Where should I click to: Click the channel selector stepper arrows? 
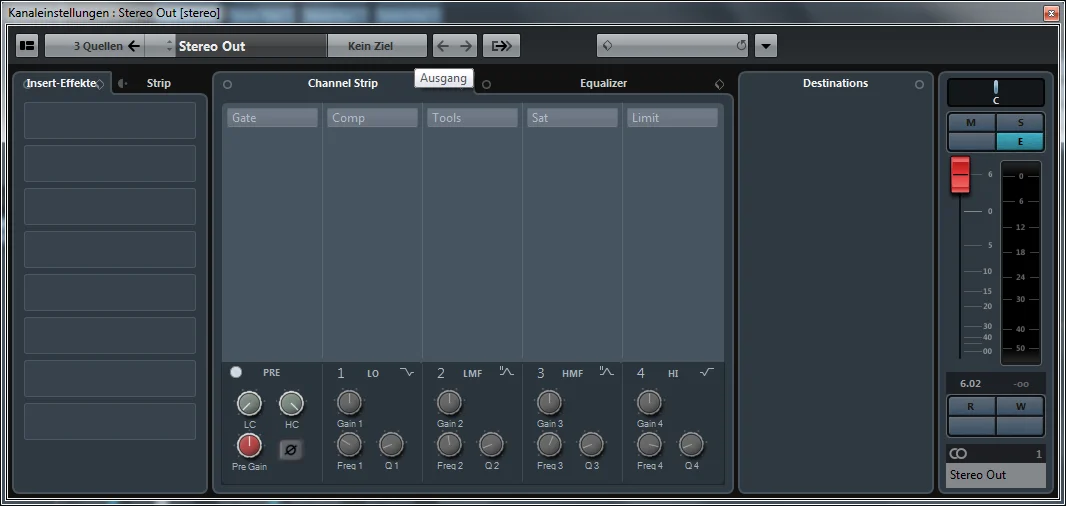[x=170, y=46]
